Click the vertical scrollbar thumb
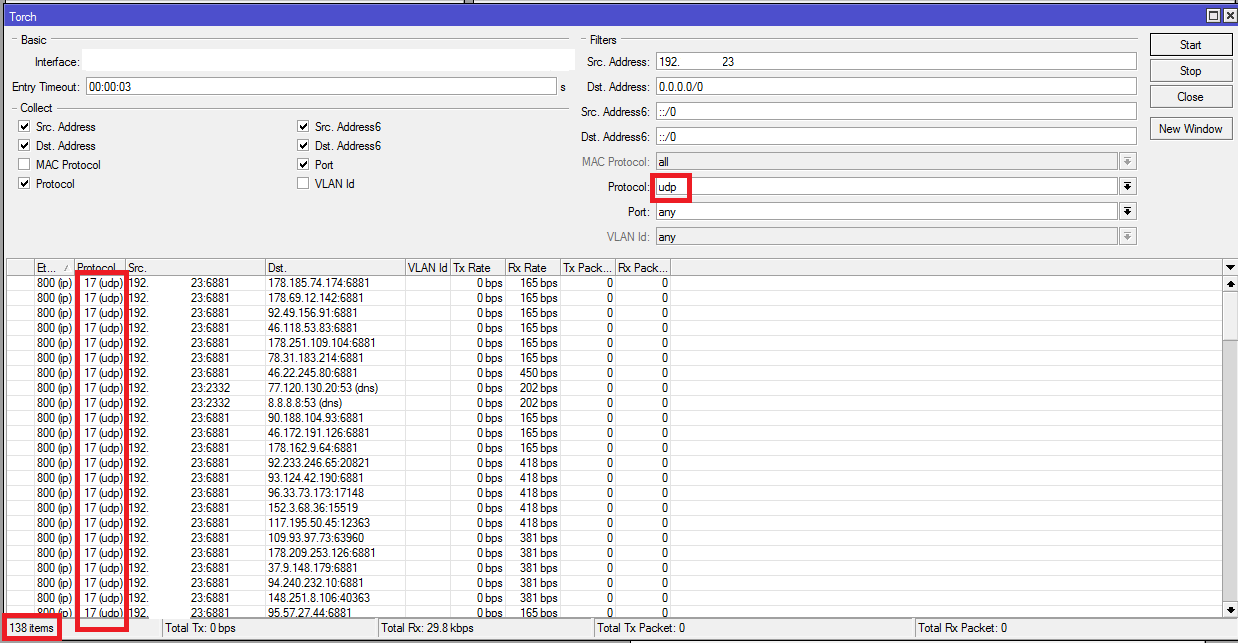The width and height of the screenshot is (1238, 643). [x=1230, y=315]
